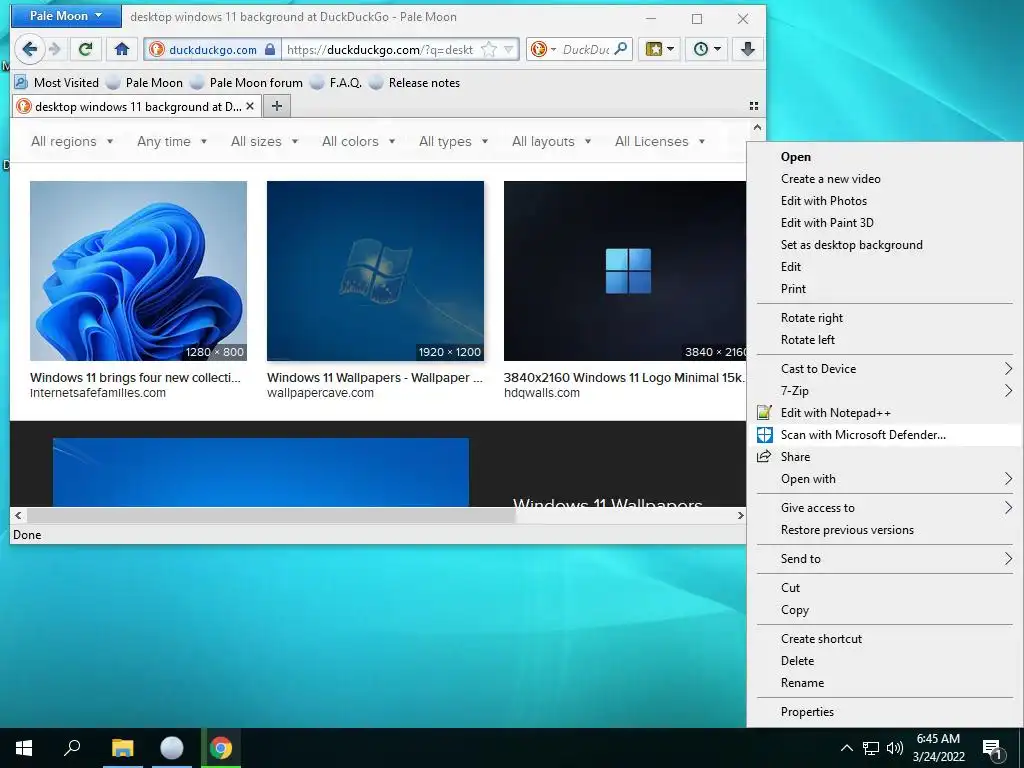Open the internetsafefamilies.com result title

click(135, 377)
